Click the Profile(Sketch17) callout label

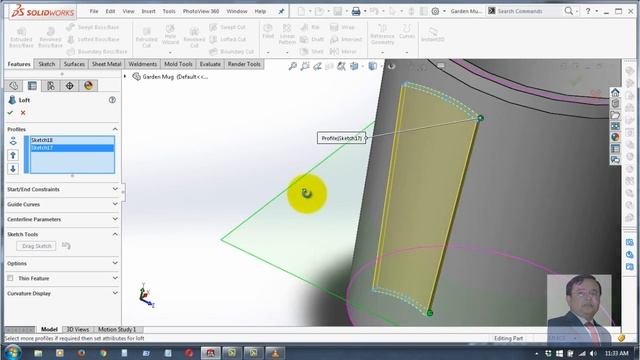tap(341, 138)
